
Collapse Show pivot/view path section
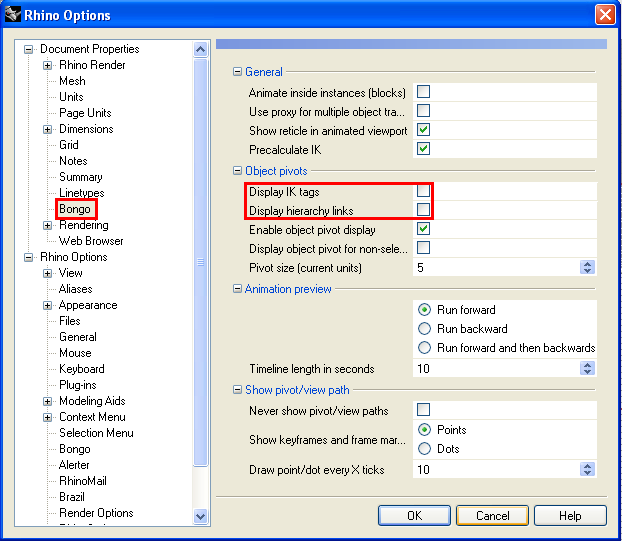(237, 390)
